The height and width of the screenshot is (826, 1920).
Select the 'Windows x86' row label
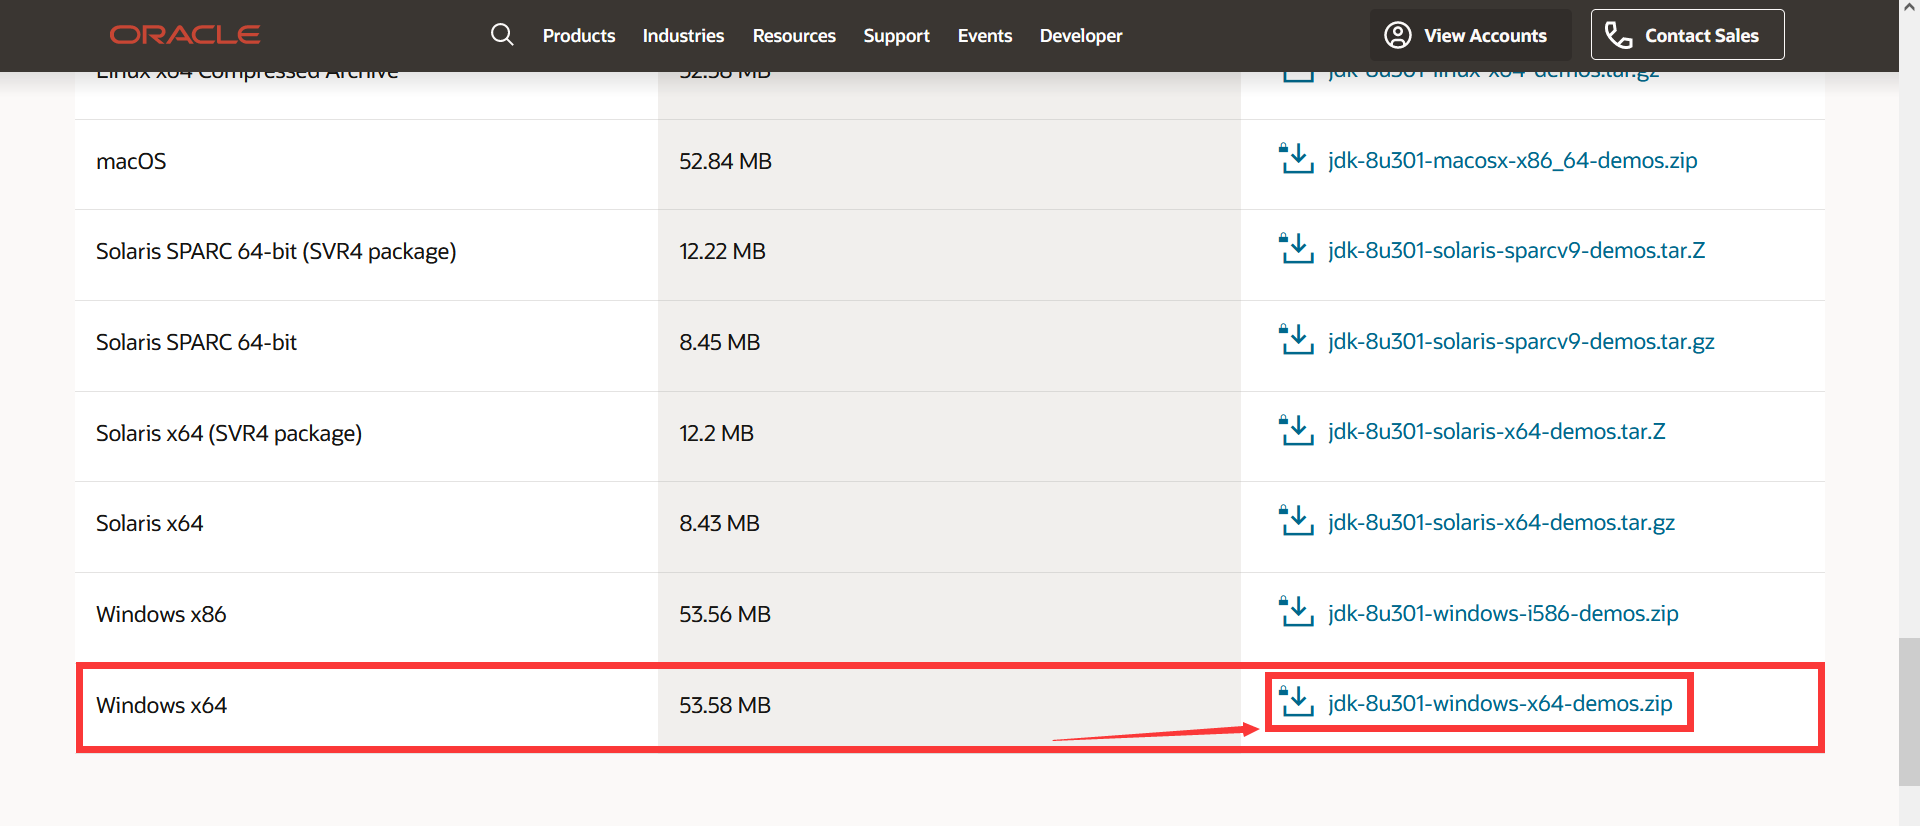point(161,614)
